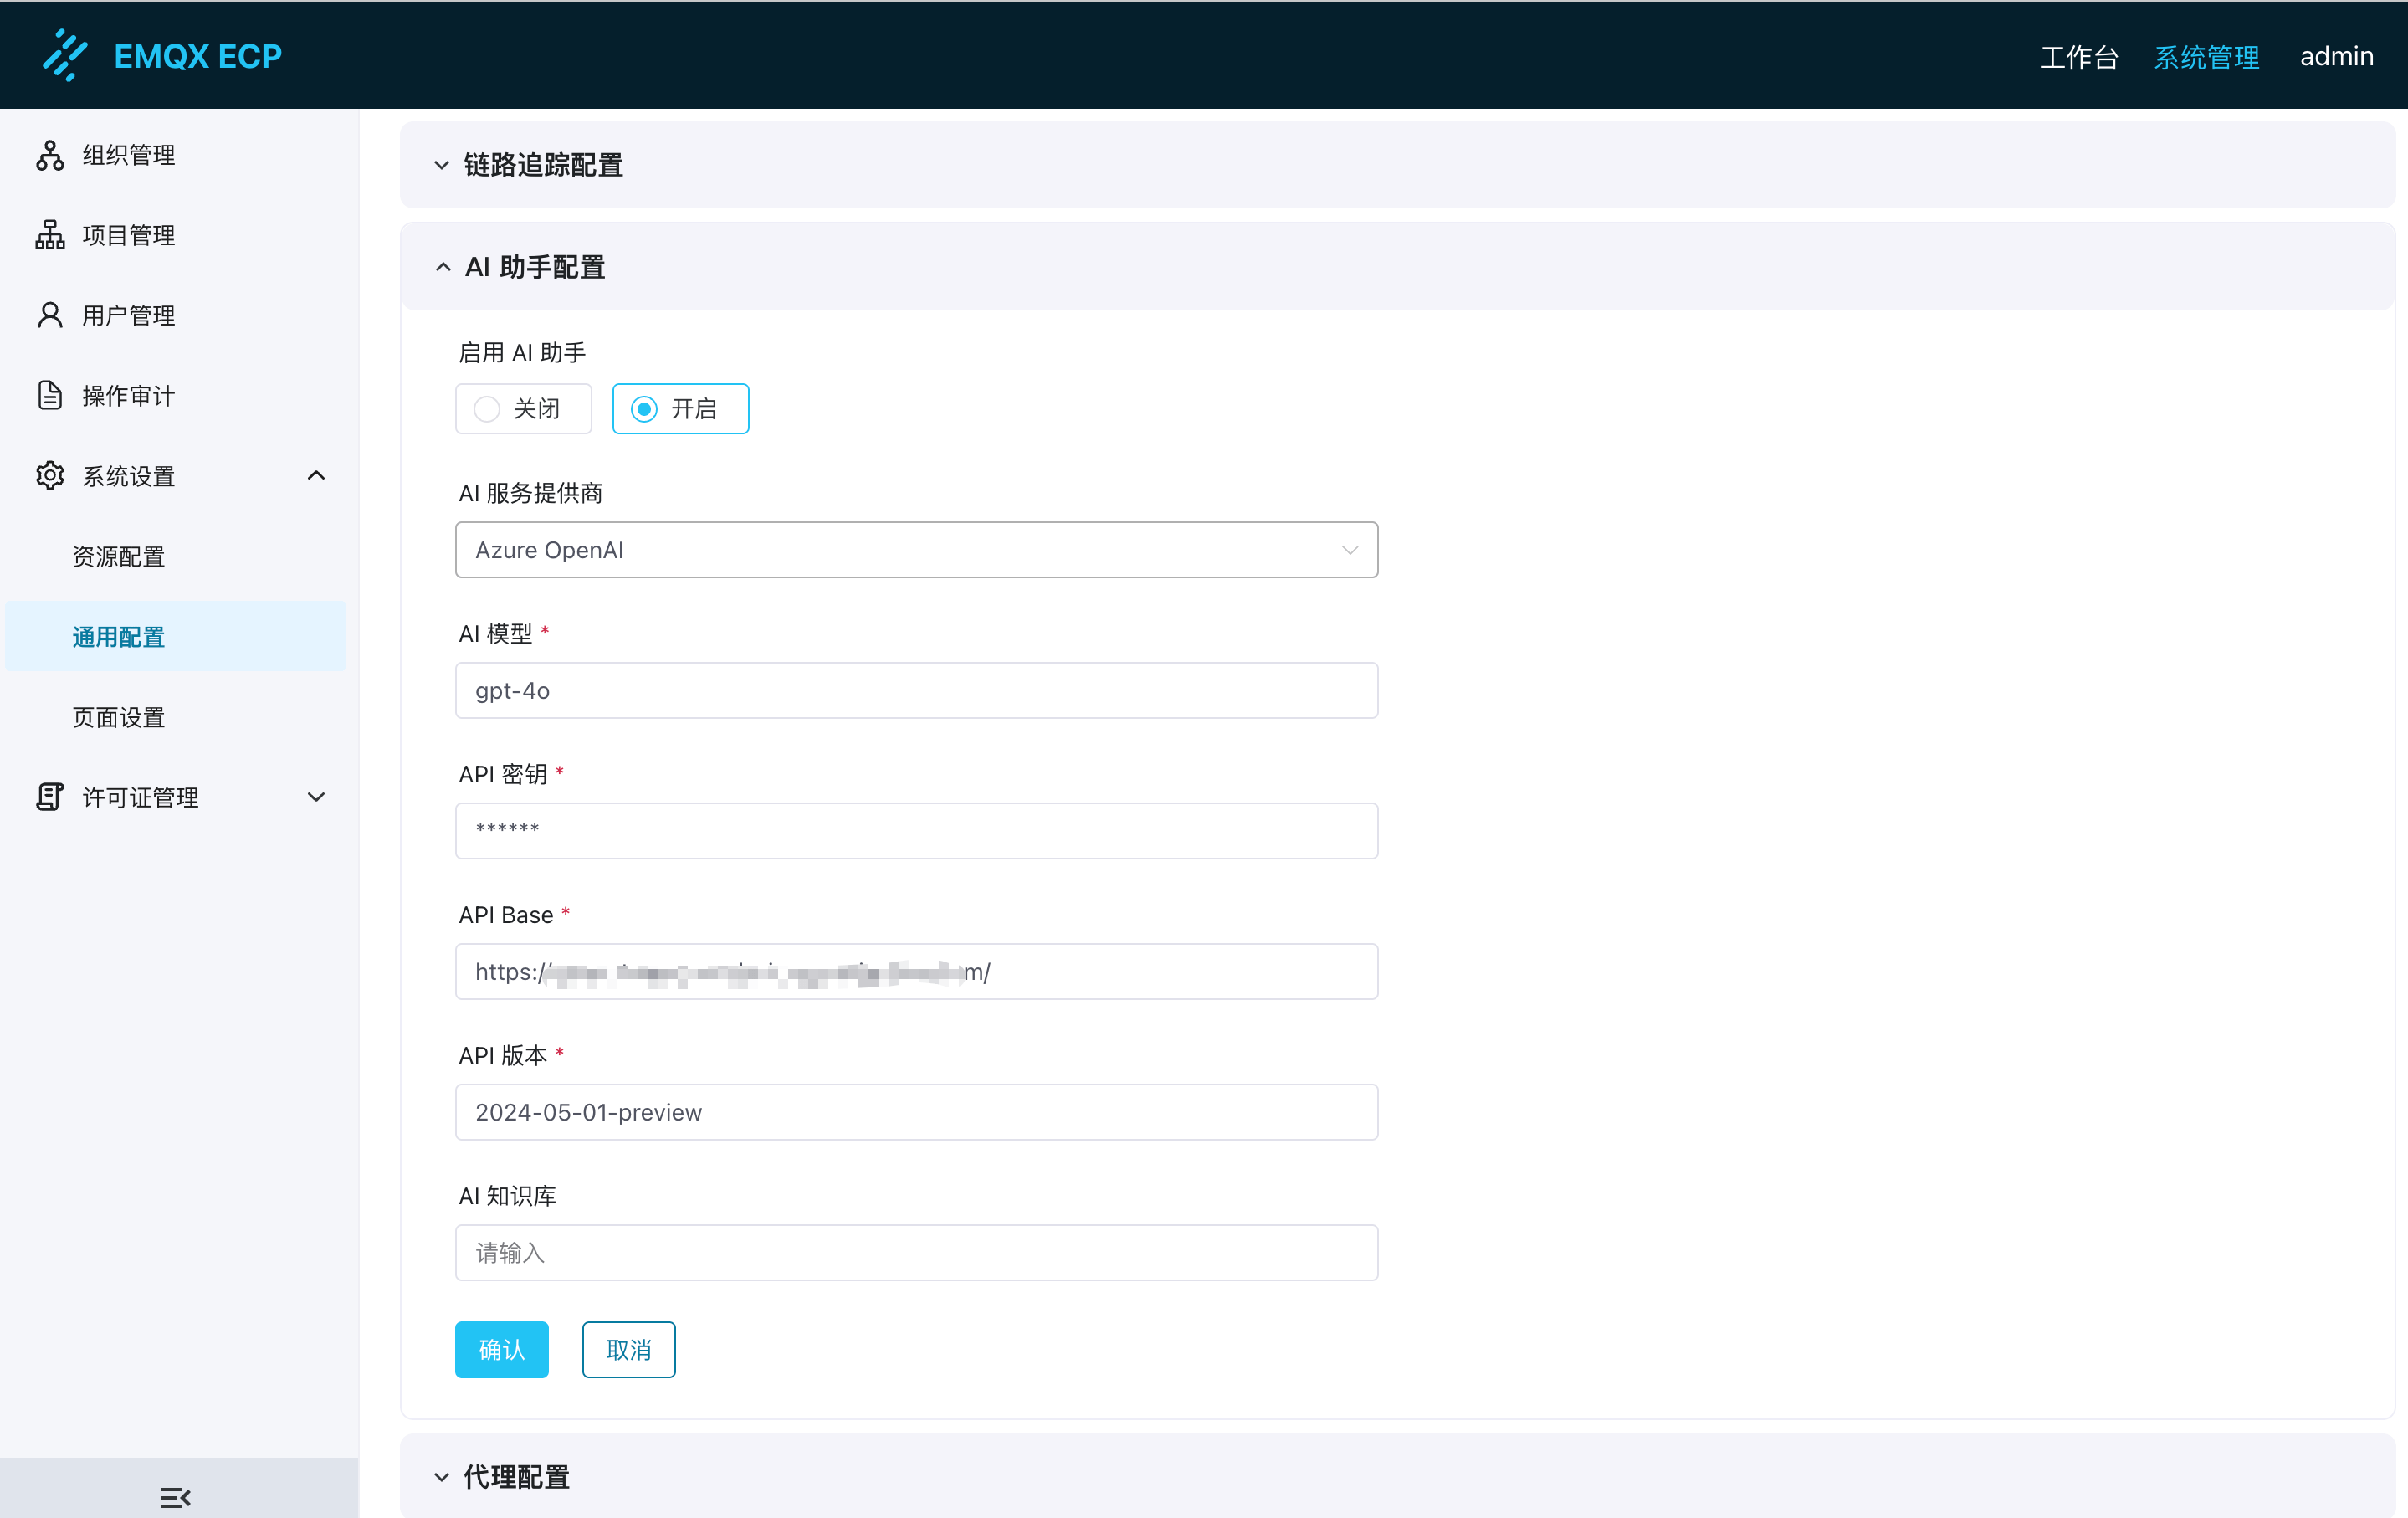Open the AI 服务提供商 dropdown
Image resolution: width=2408 pixels, height=1518 pixels.
click(x=916, y=550)
